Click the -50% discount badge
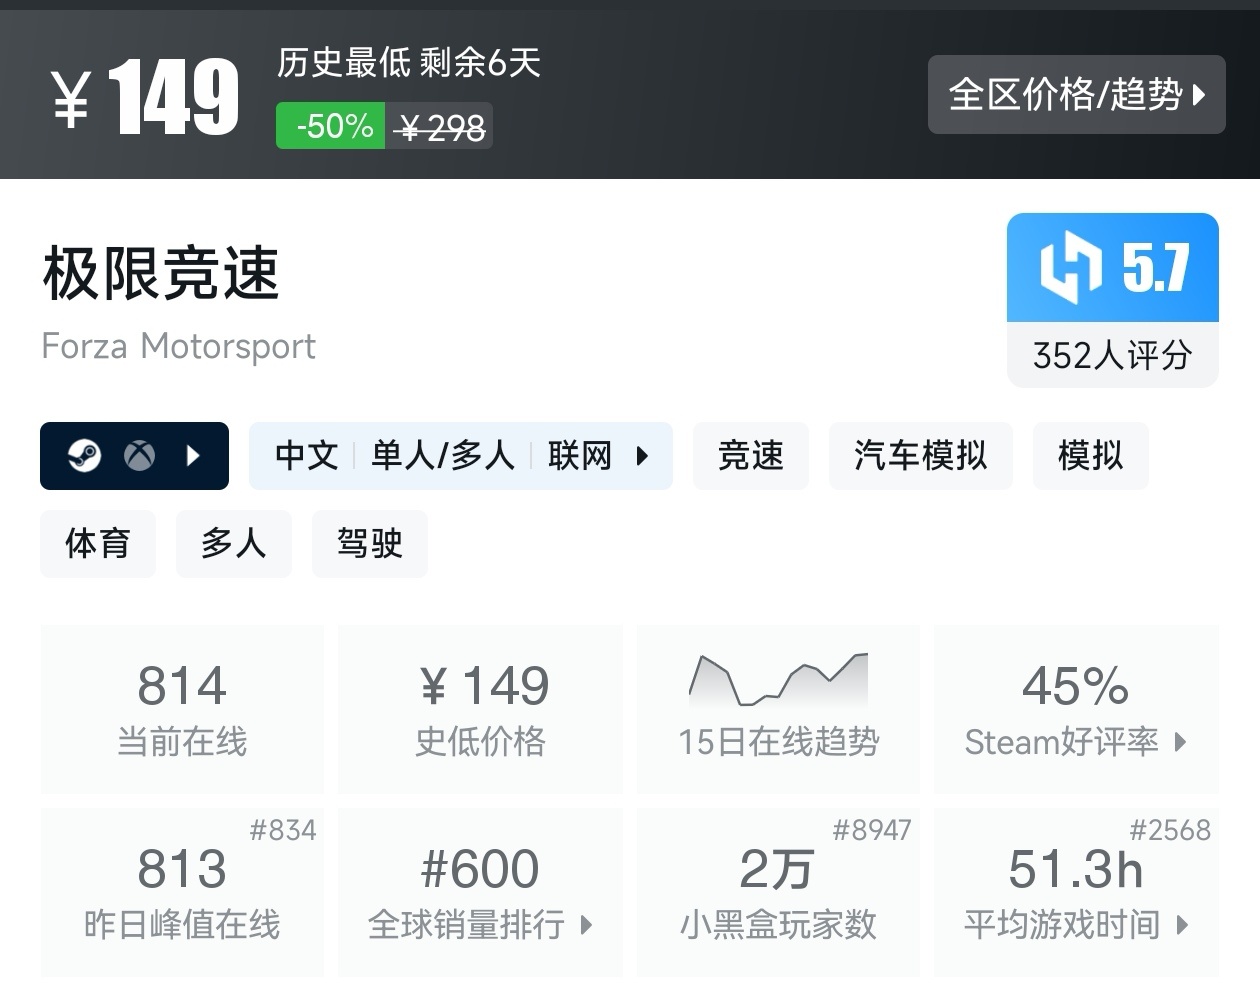The width and height of the screenshot is (1260, 1003). (x=329, y=126)
